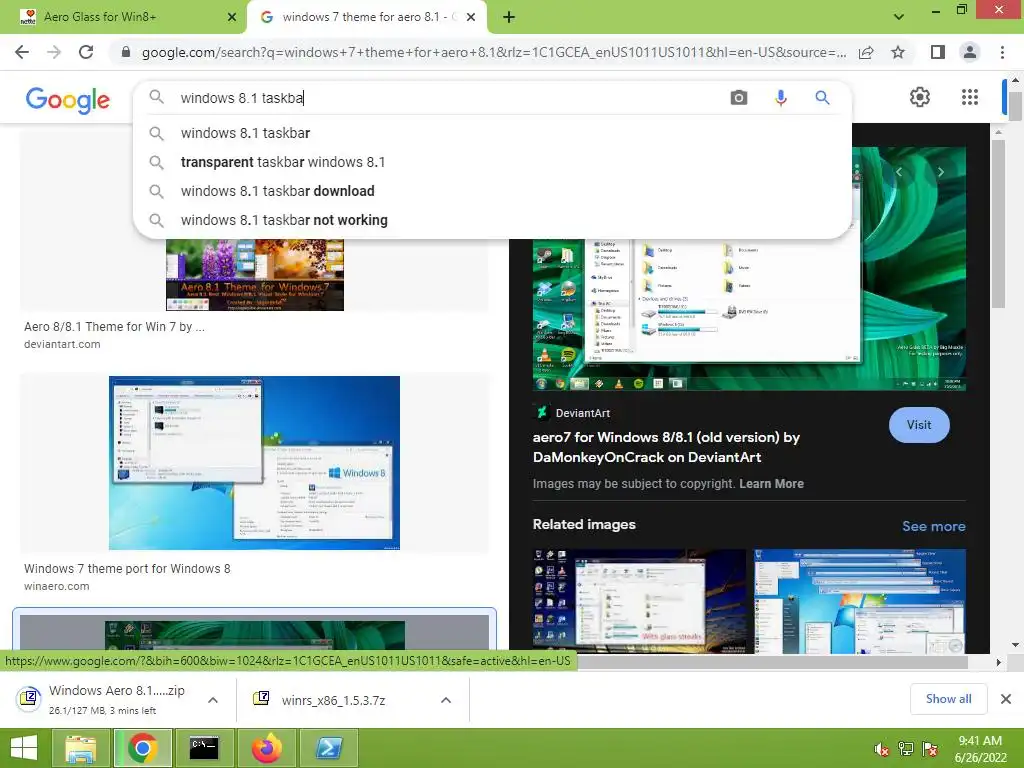Screen dimensions: 1024x768
Task: Click the DeviantArt source label
Action: click(x=583, y=413)
